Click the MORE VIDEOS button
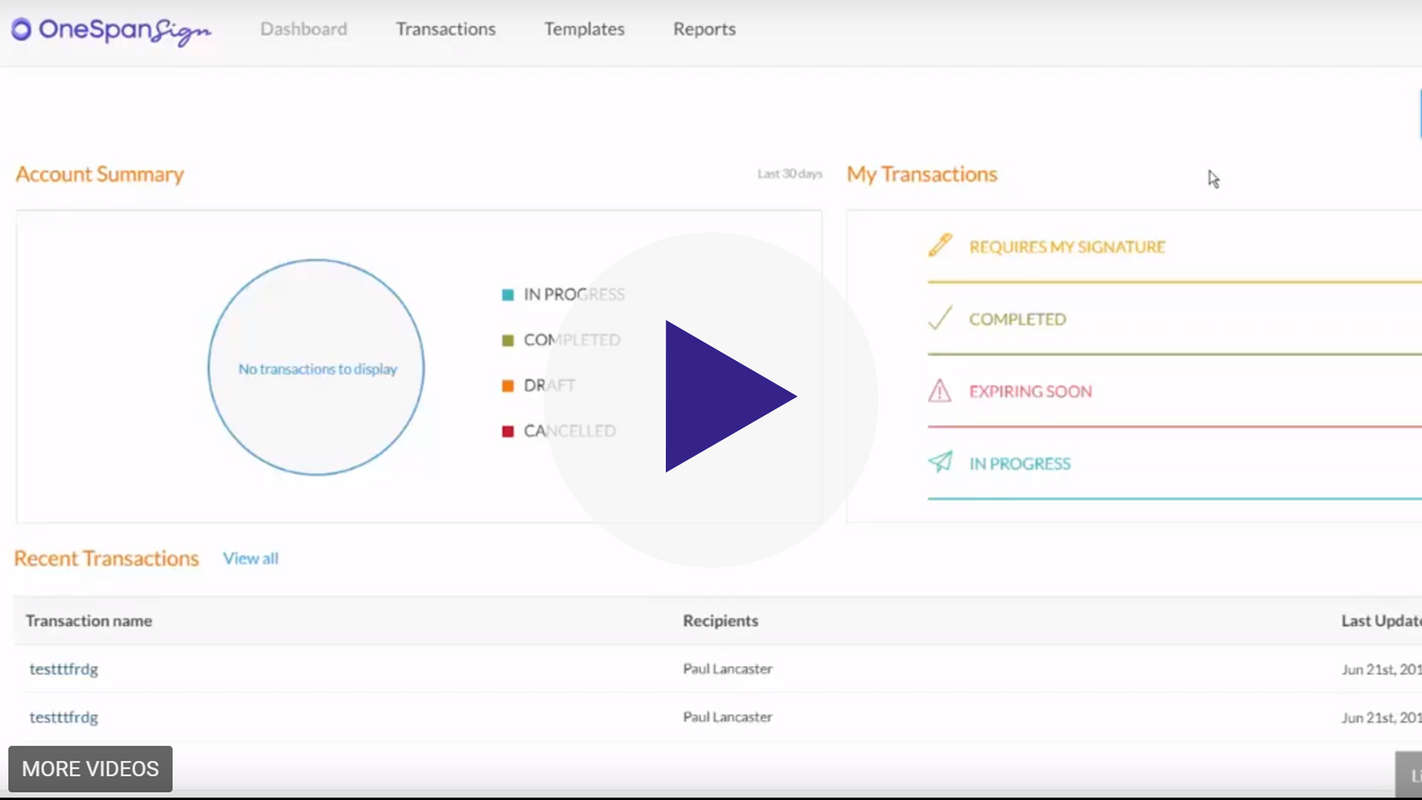Viewport: 1422px width, 800px height. click(90, 769)
